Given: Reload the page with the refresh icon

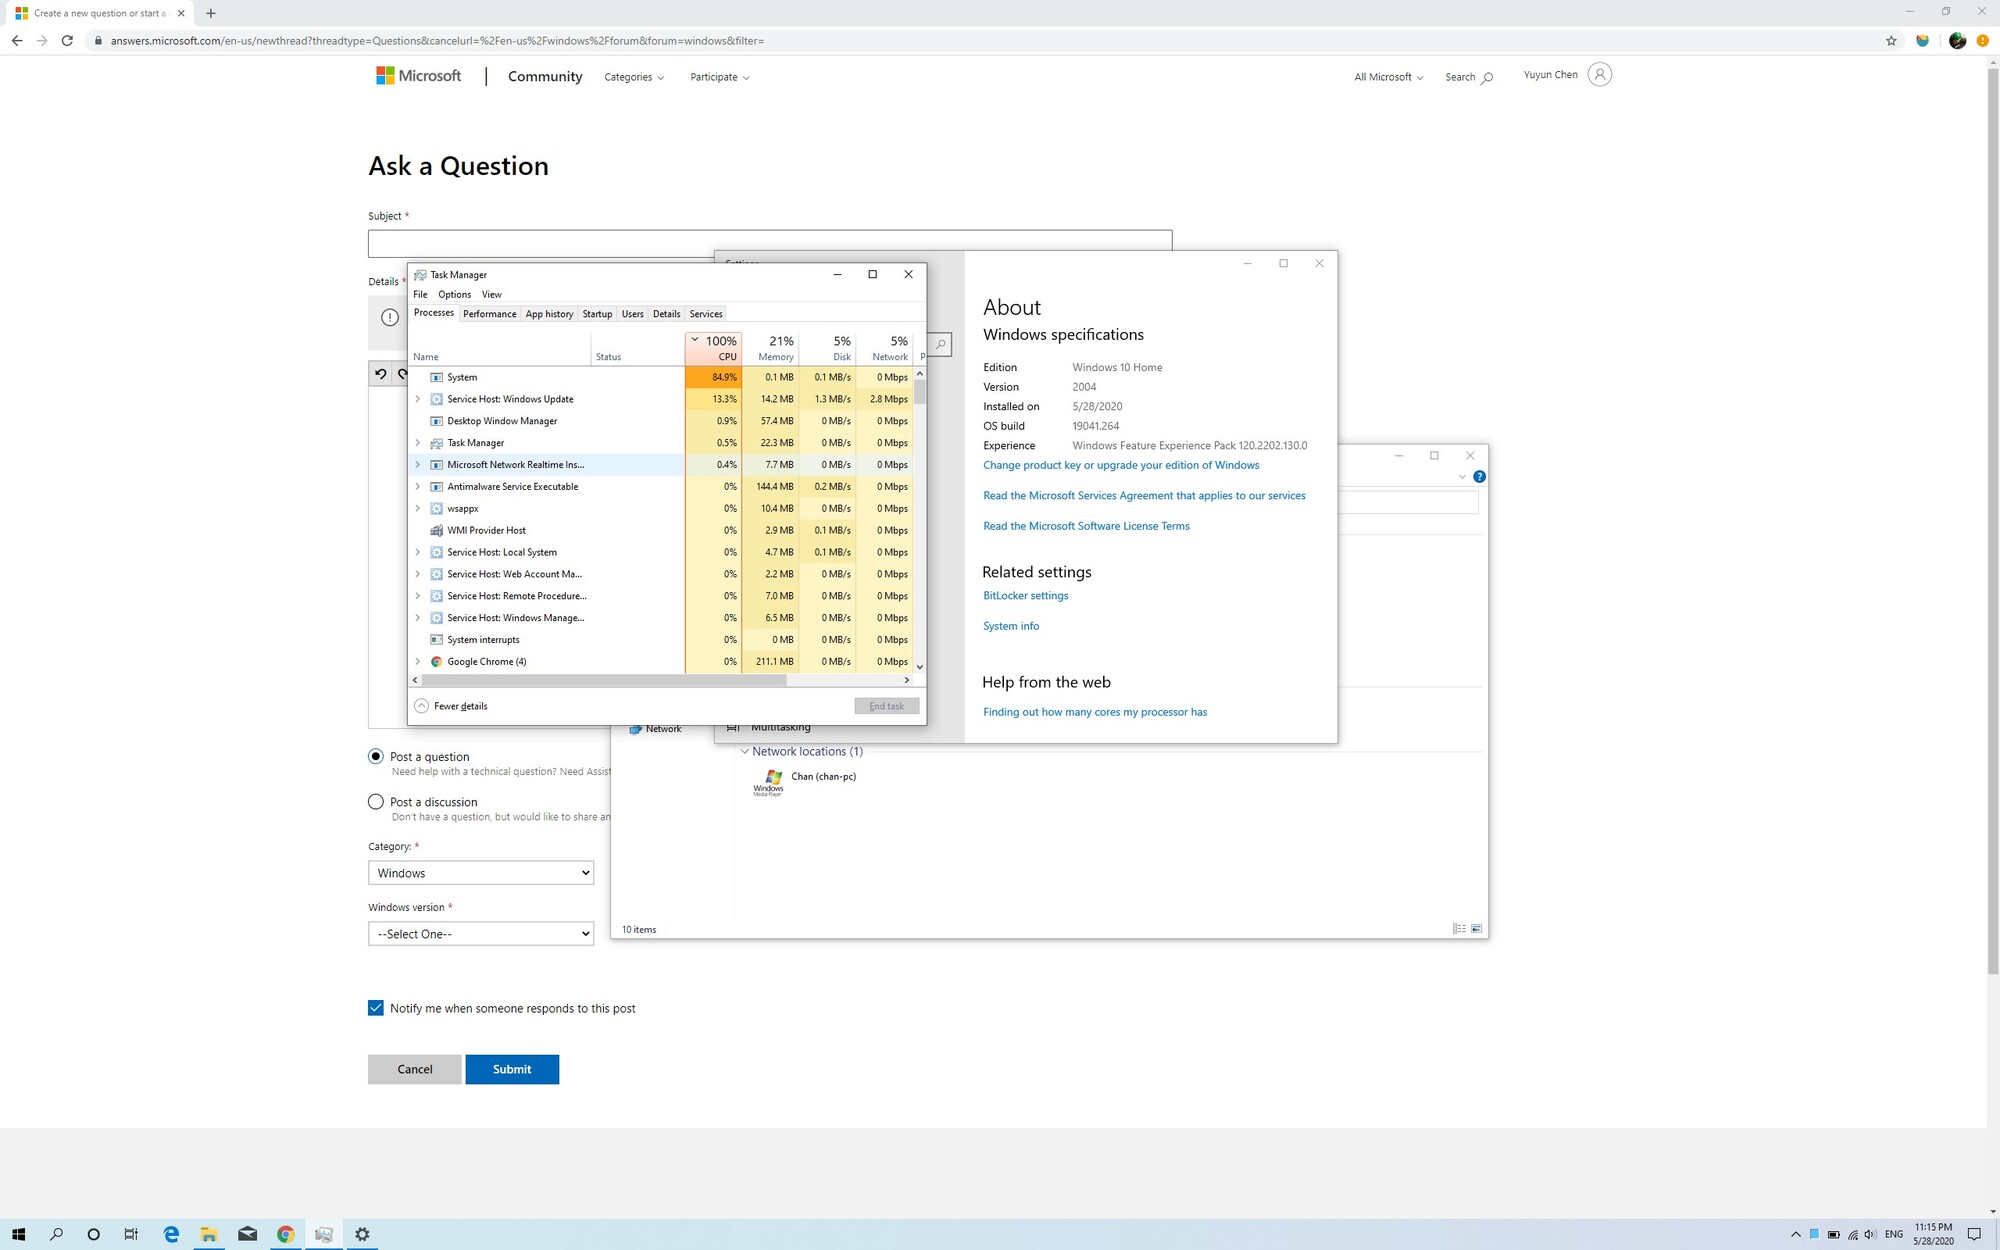Looking at the screenshot, I should click(x=67, y=41).
